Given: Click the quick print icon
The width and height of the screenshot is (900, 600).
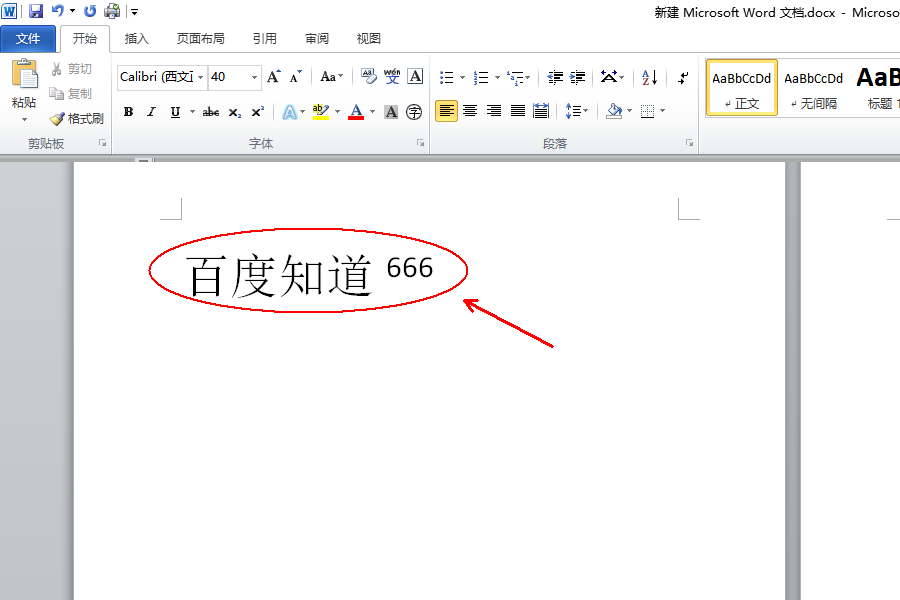Looking at the screenshot, I should 112,11.
